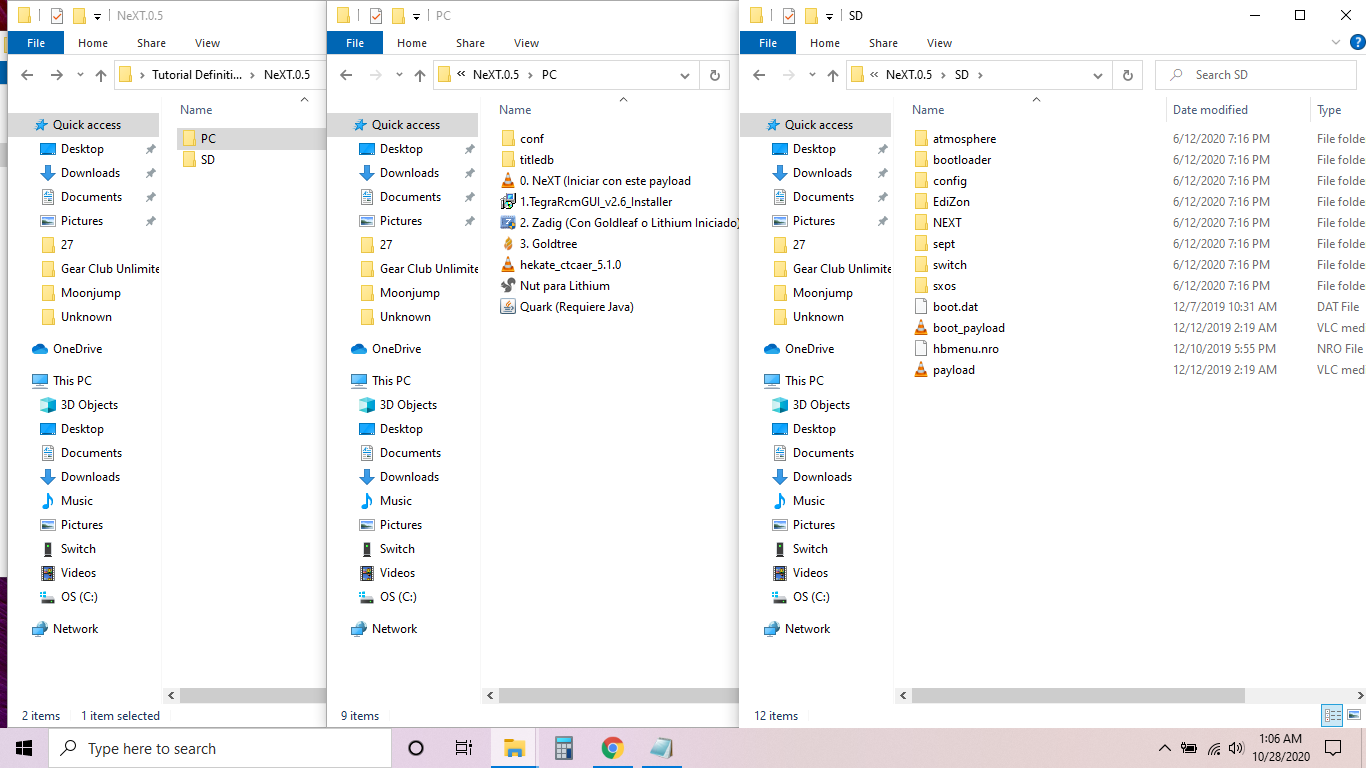Open address bar history dropdown in PC window
The height and width of the screenshot is (768, 1366).
click(685, 75)
